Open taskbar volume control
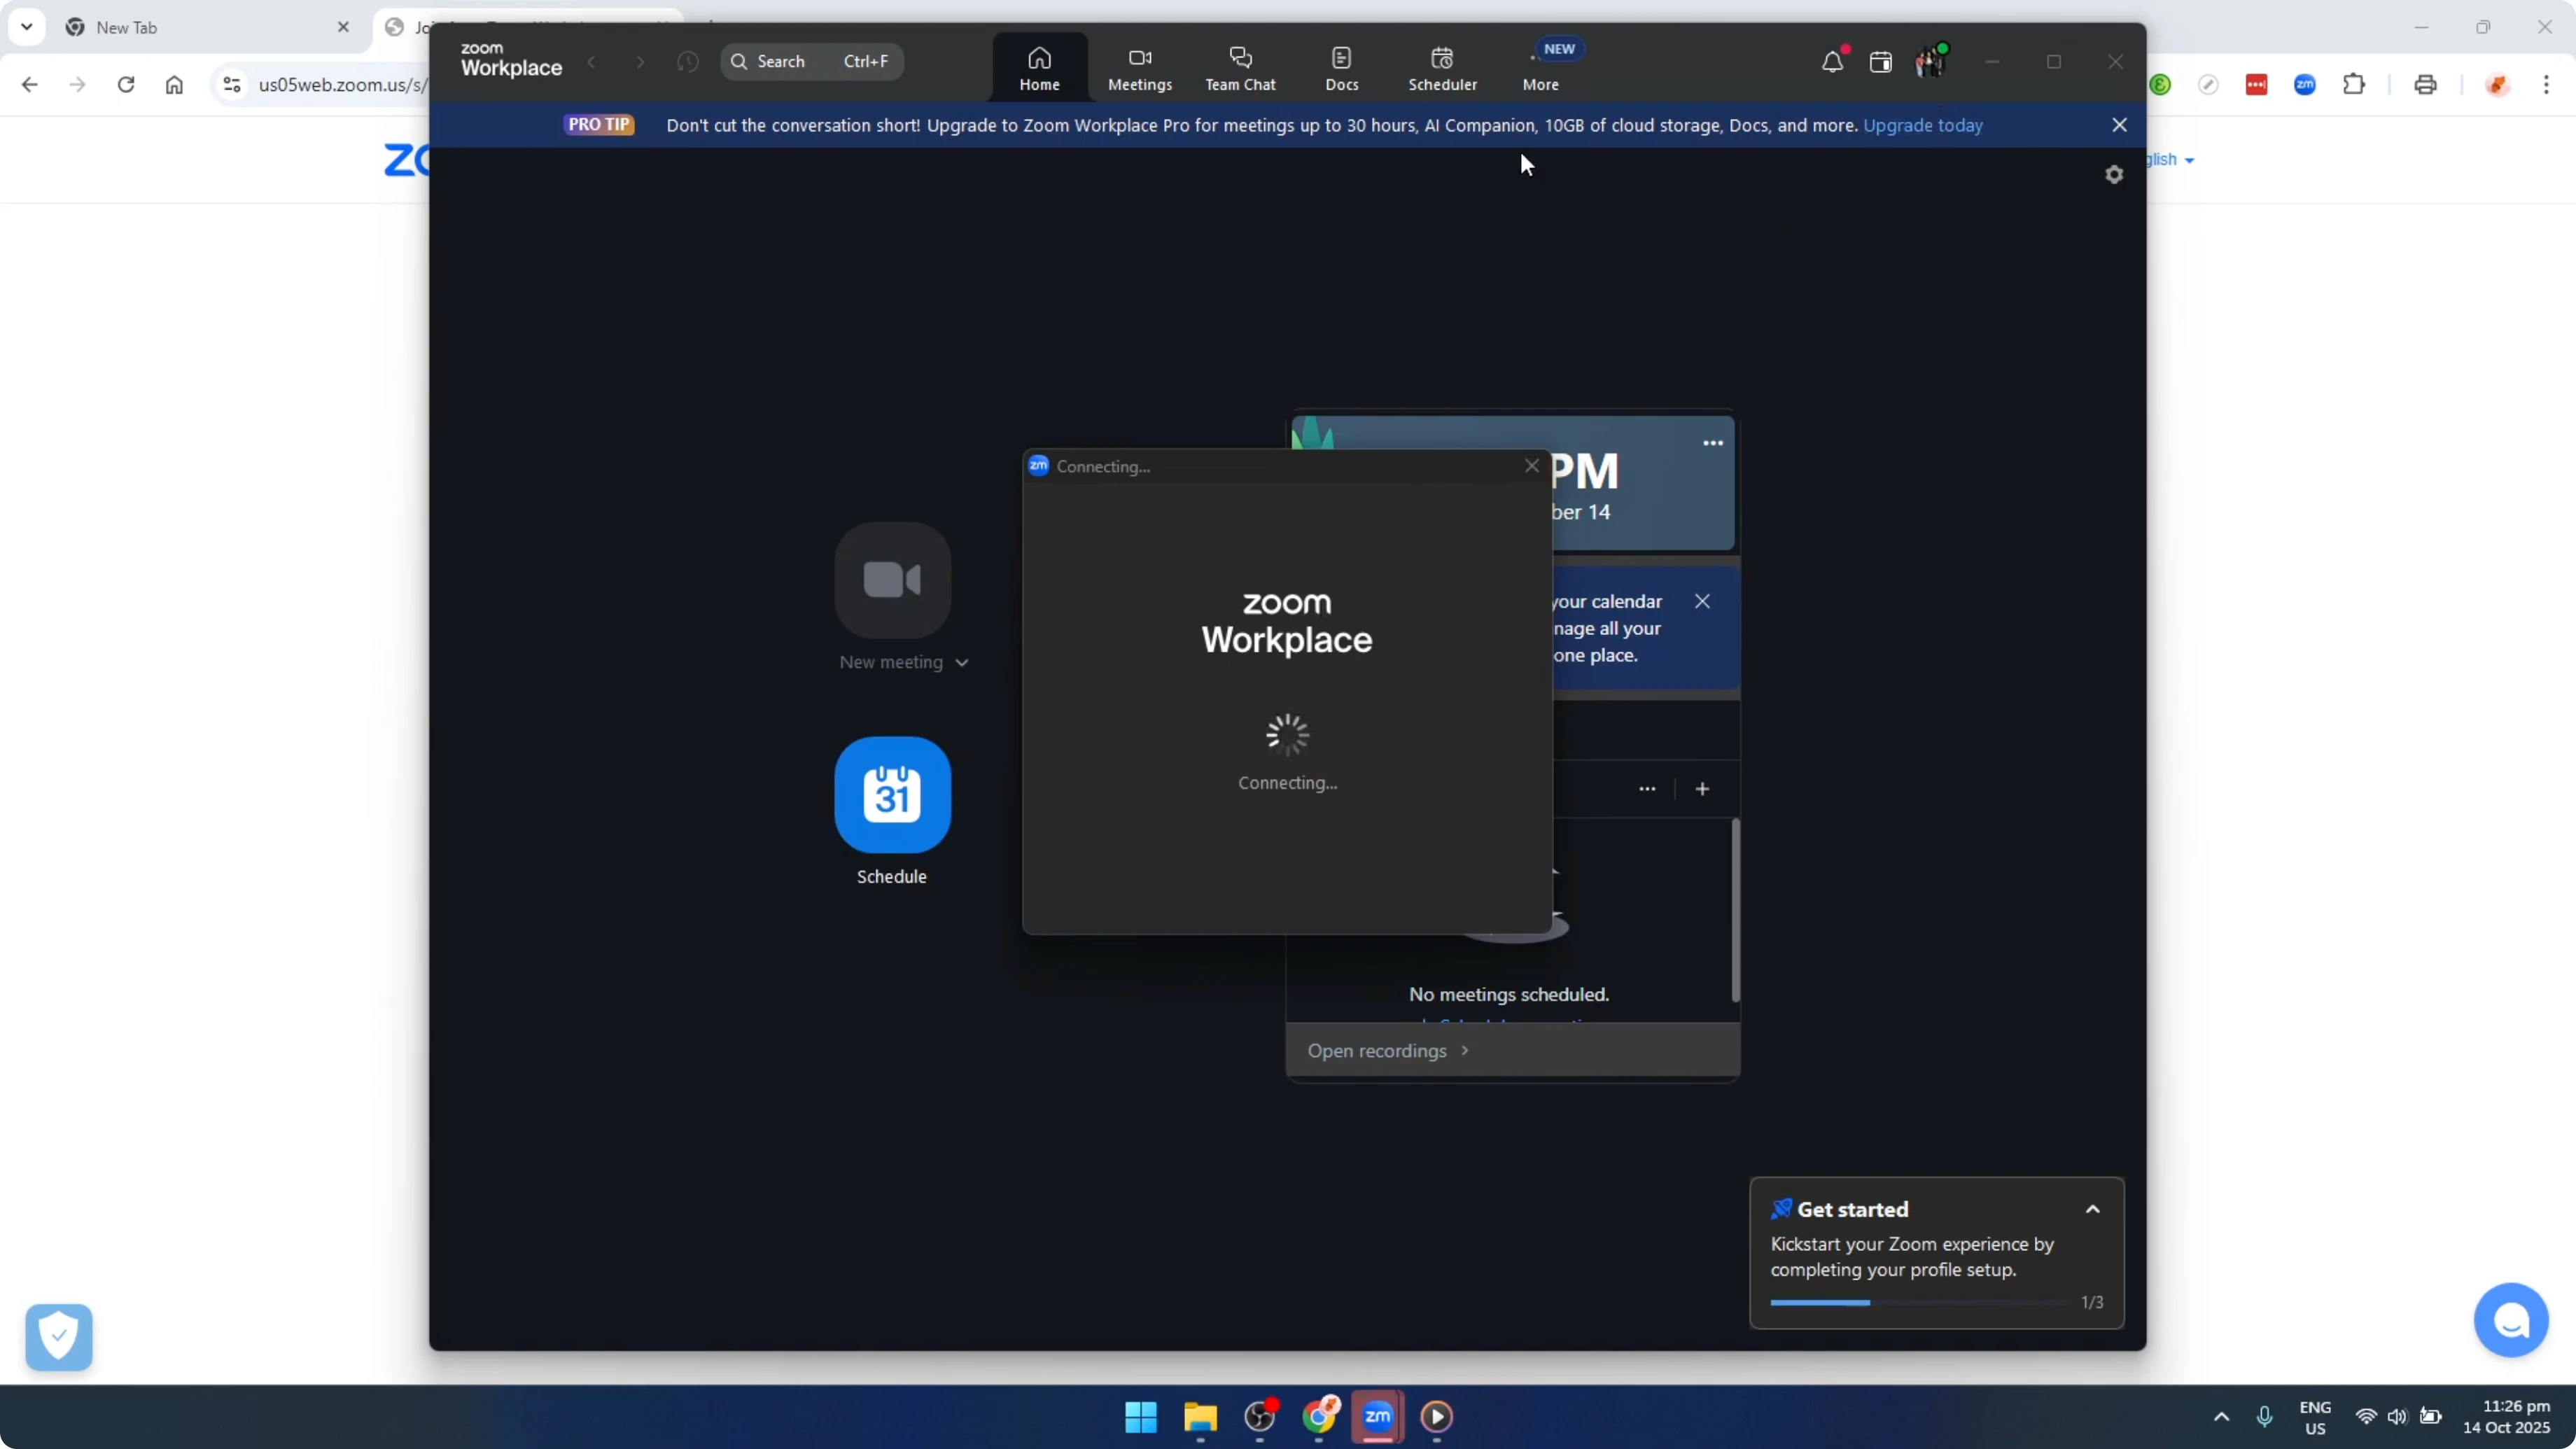The image size is (2576, 1449). [2397, 1417]
